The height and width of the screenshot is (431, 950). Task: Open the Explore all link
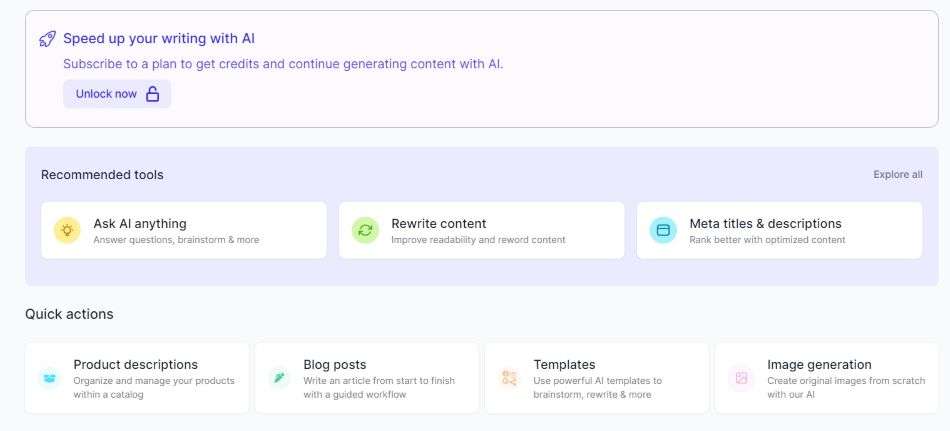tap(898, 175)
